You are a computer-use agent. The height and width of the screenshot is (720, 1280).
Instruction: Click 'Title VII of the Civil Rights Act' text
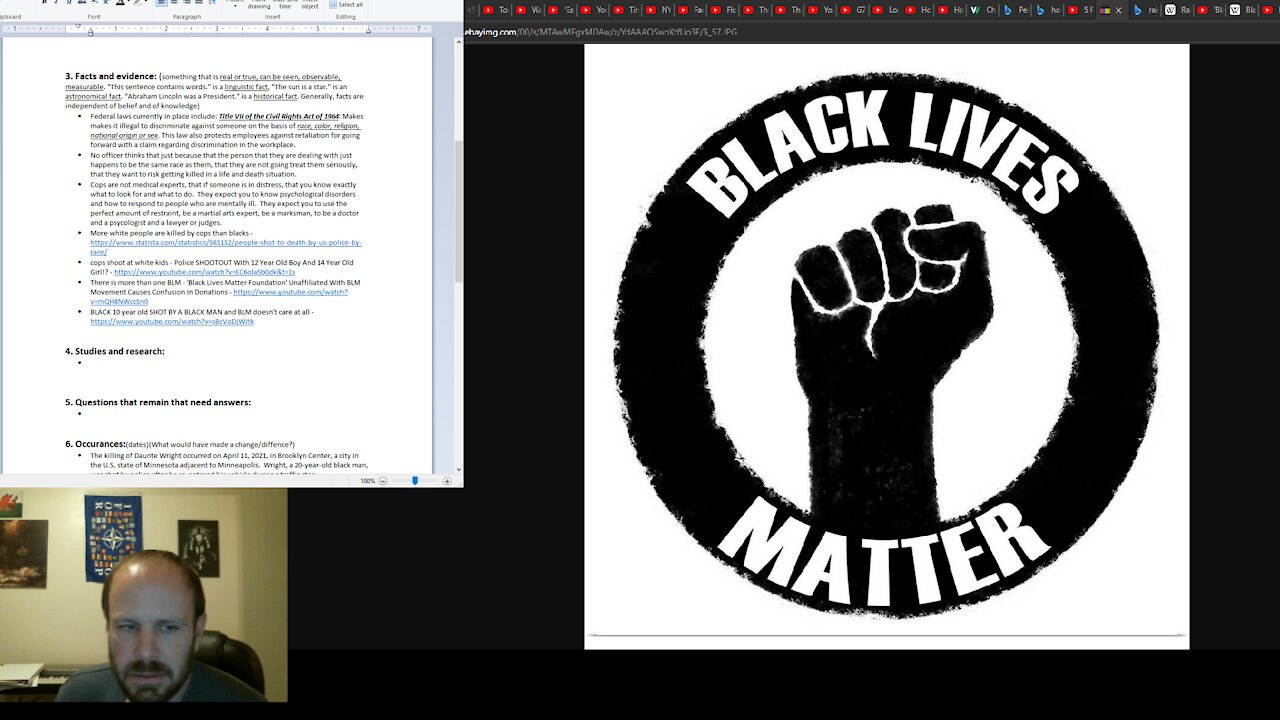click(x=279, y=116)
